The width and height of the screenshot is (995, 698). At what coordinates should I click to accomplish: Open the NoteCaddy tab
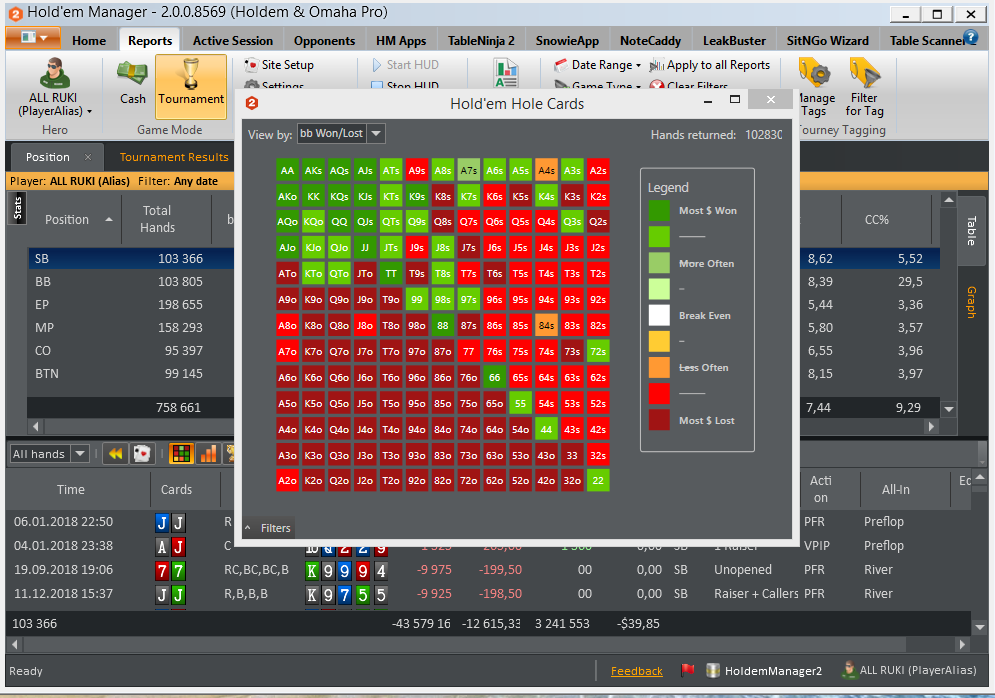coord(650,41)
